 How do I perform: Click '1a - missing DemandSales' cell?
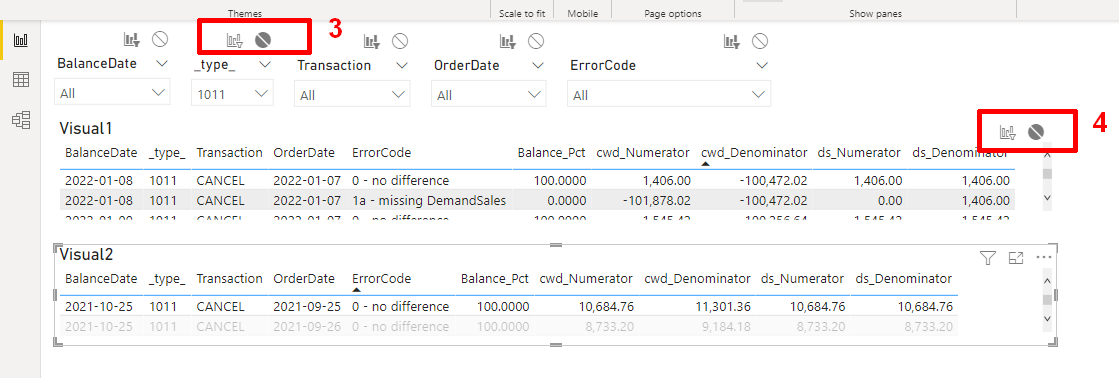(429, 200)
